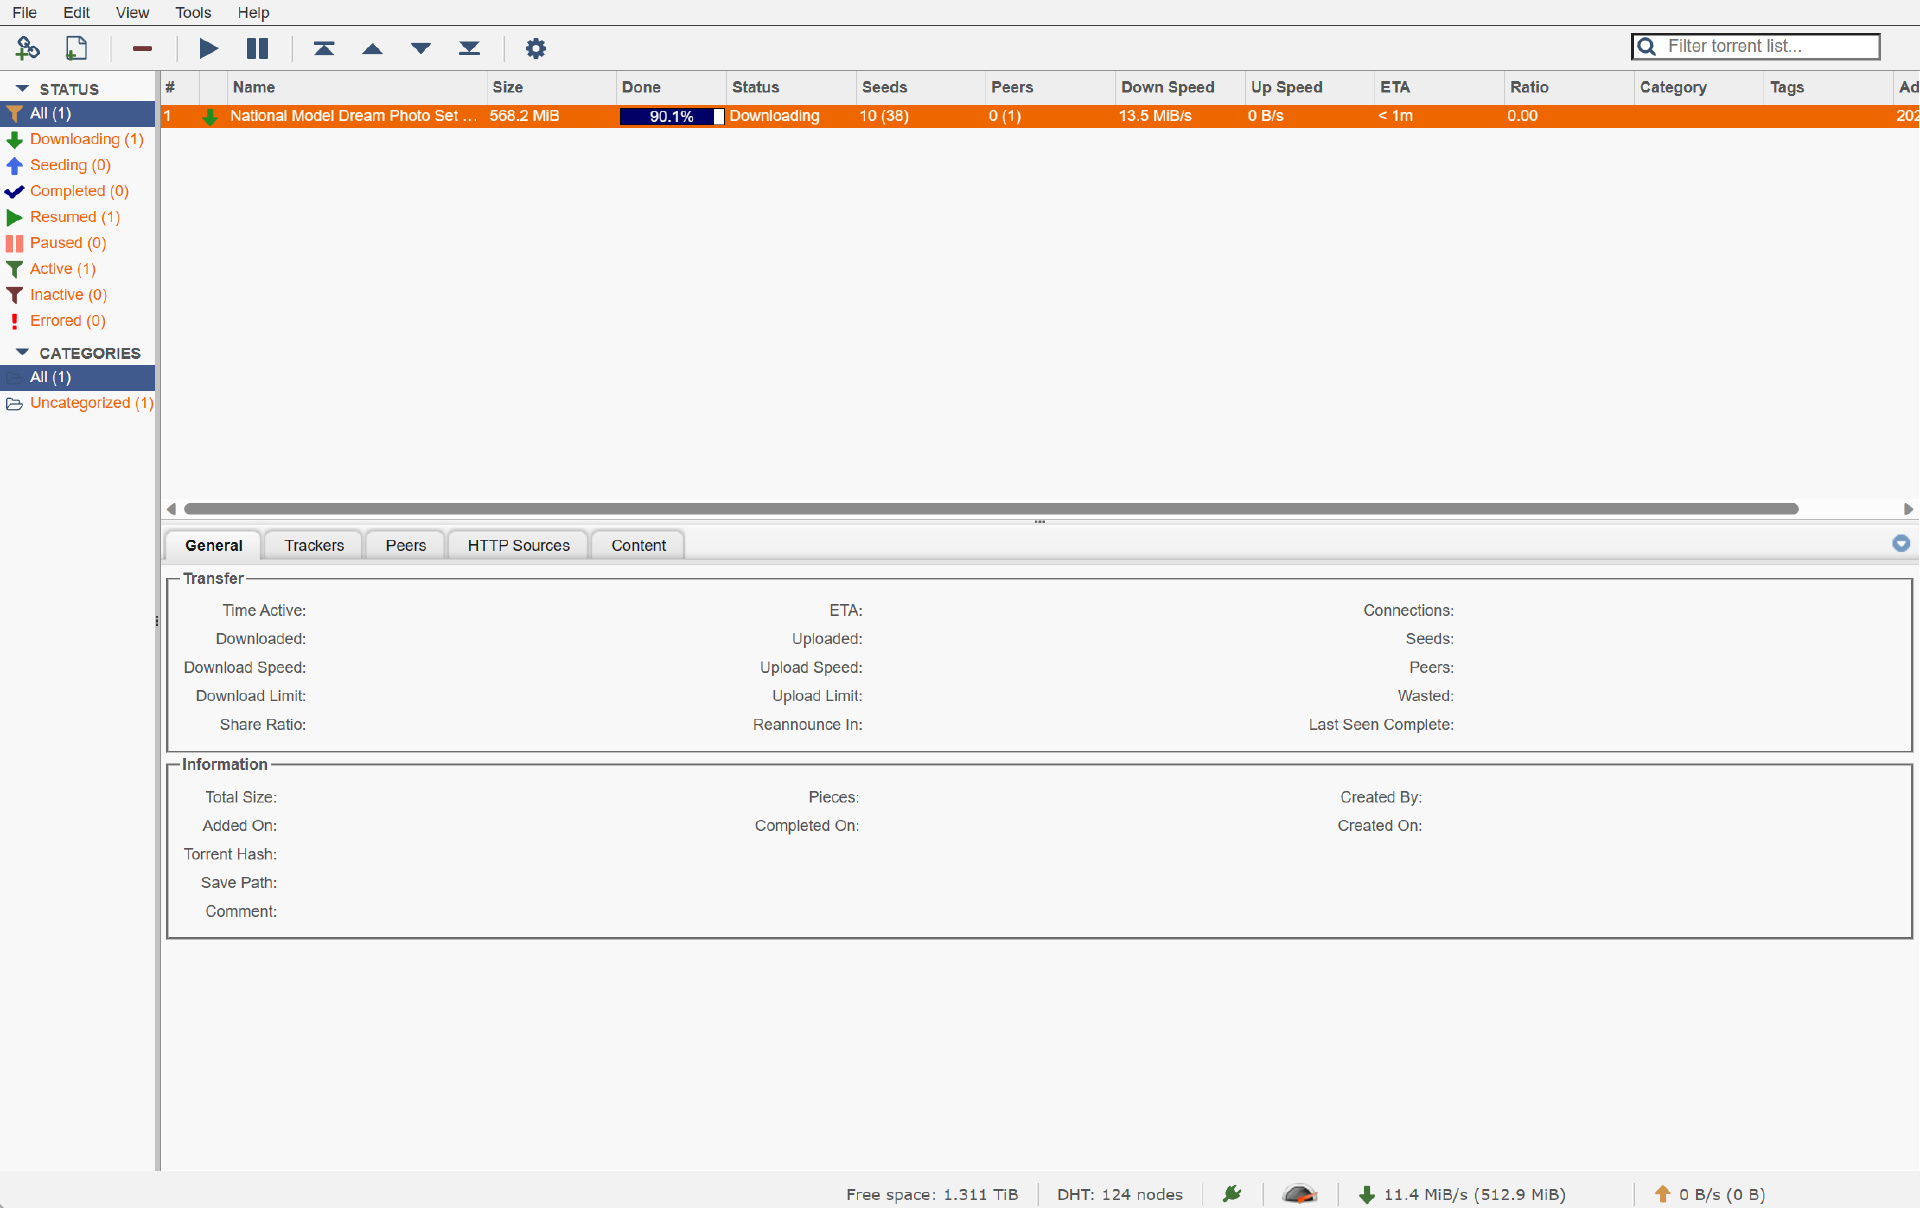Sort torrents by the Down Speed column

(1167, 87)
